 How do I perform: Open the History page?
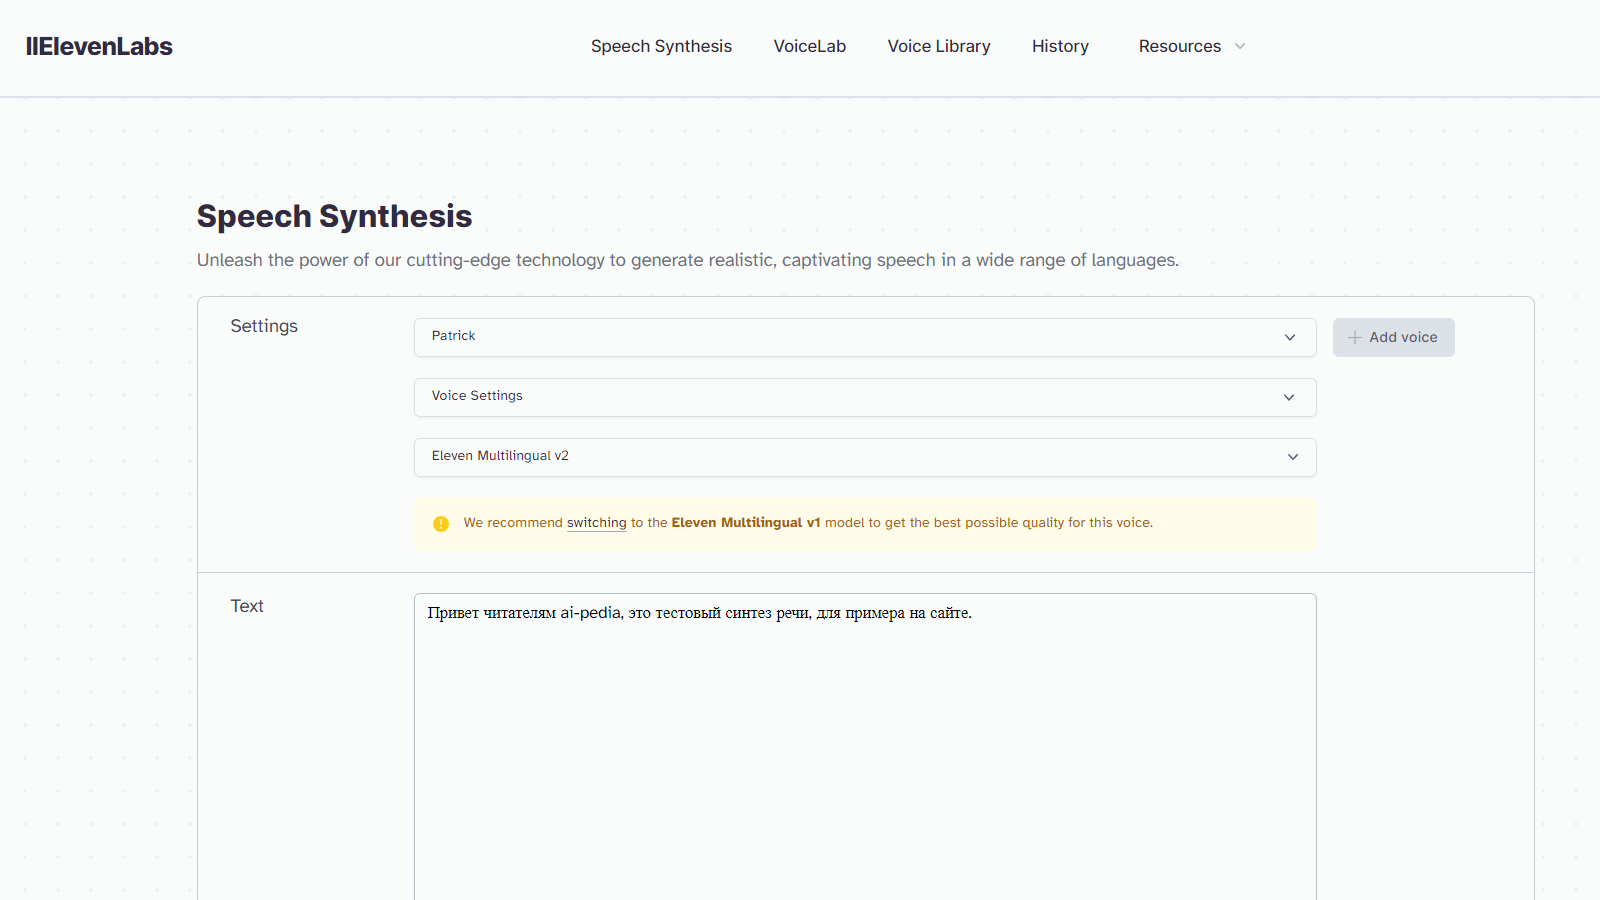point(1060,46)
